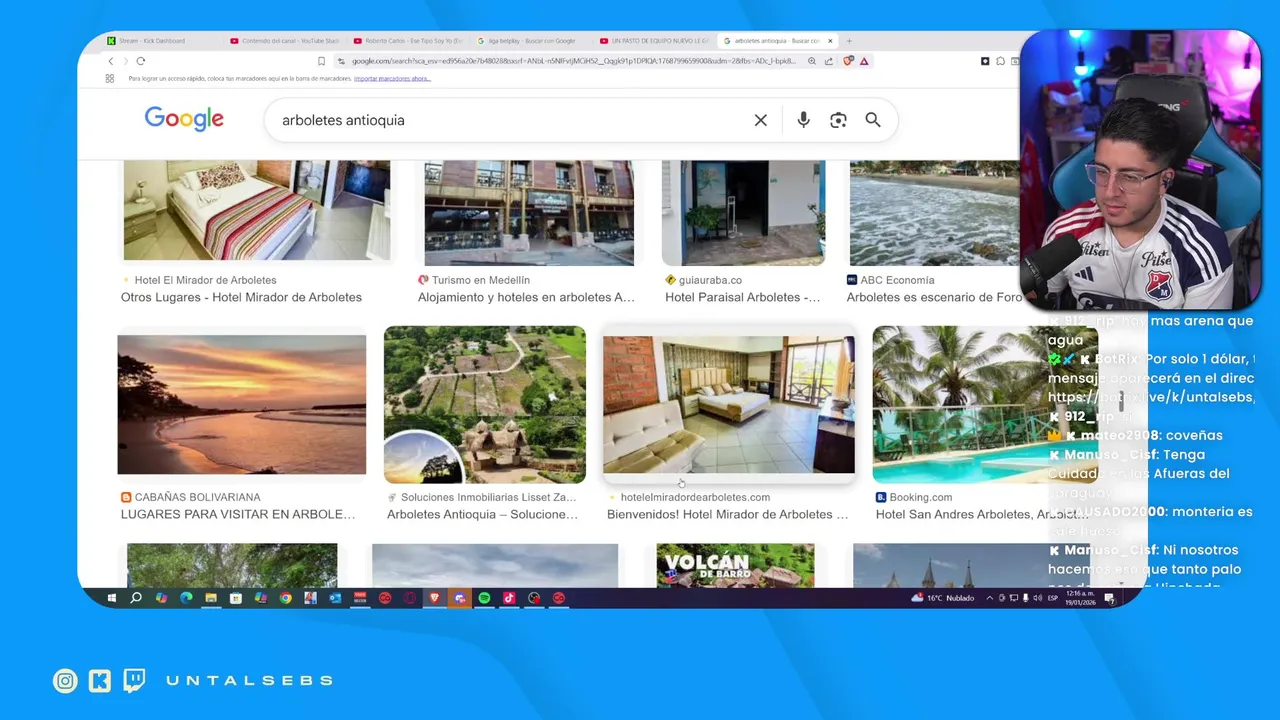Switch to Roberto Carlos YouTube tab
Image resolution: width=1280 pixels, height=720 pixels.
408,41
